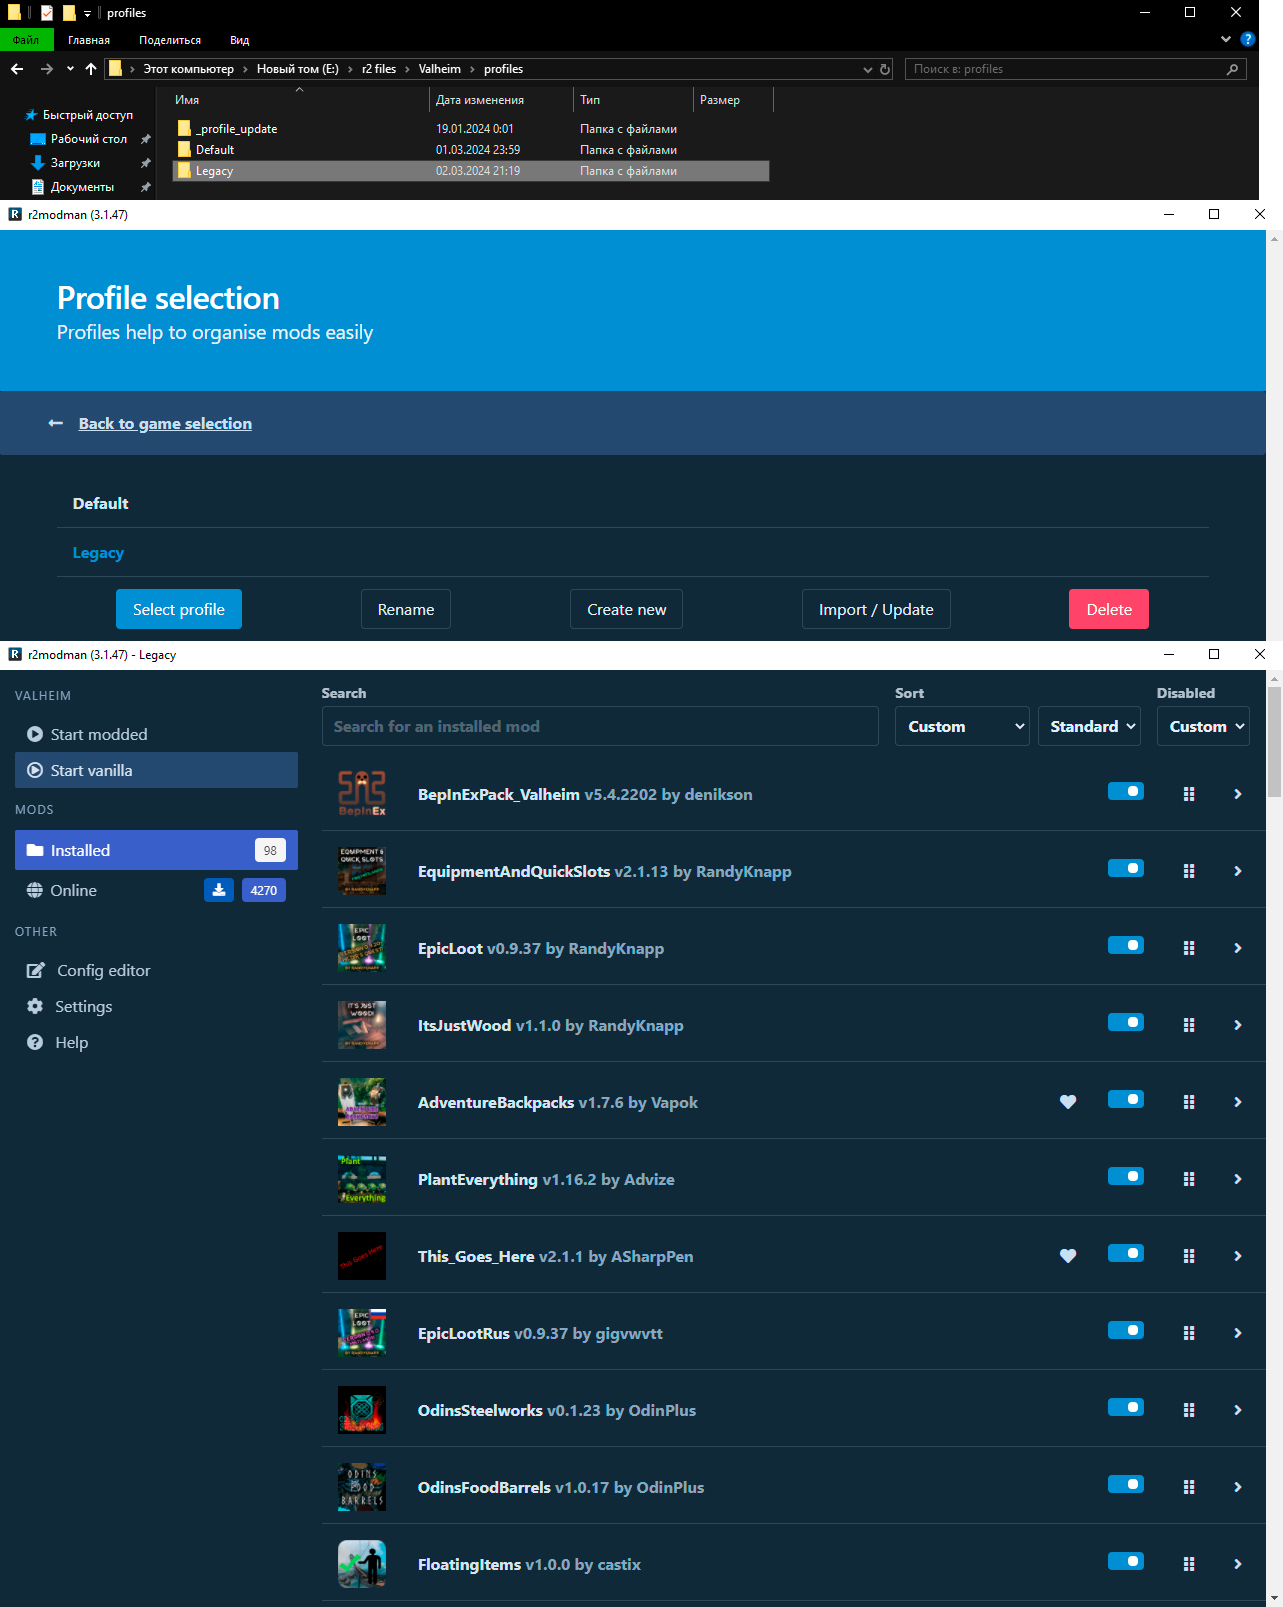The image size is (1283, 1607).
Task: Expand the OdinsFoodBarrels row chevron
Action: coord(1238,1487)
